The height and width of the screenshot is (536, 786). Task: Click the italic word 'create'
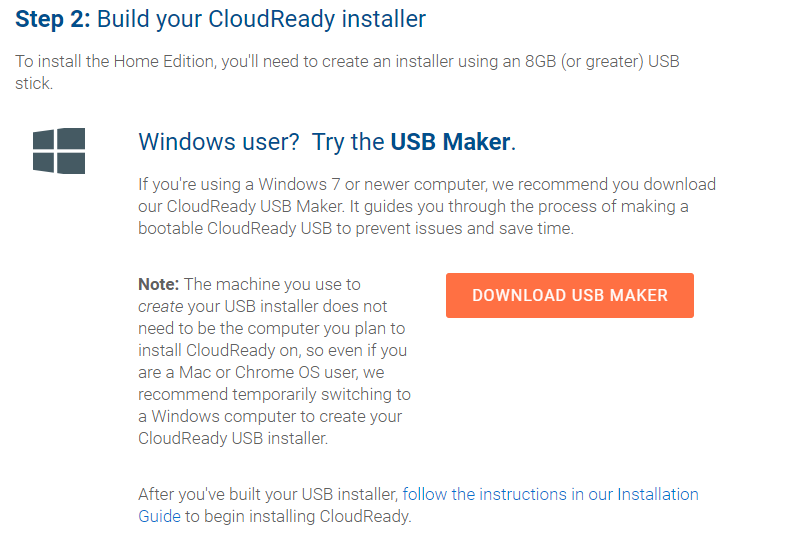(161, 306)
